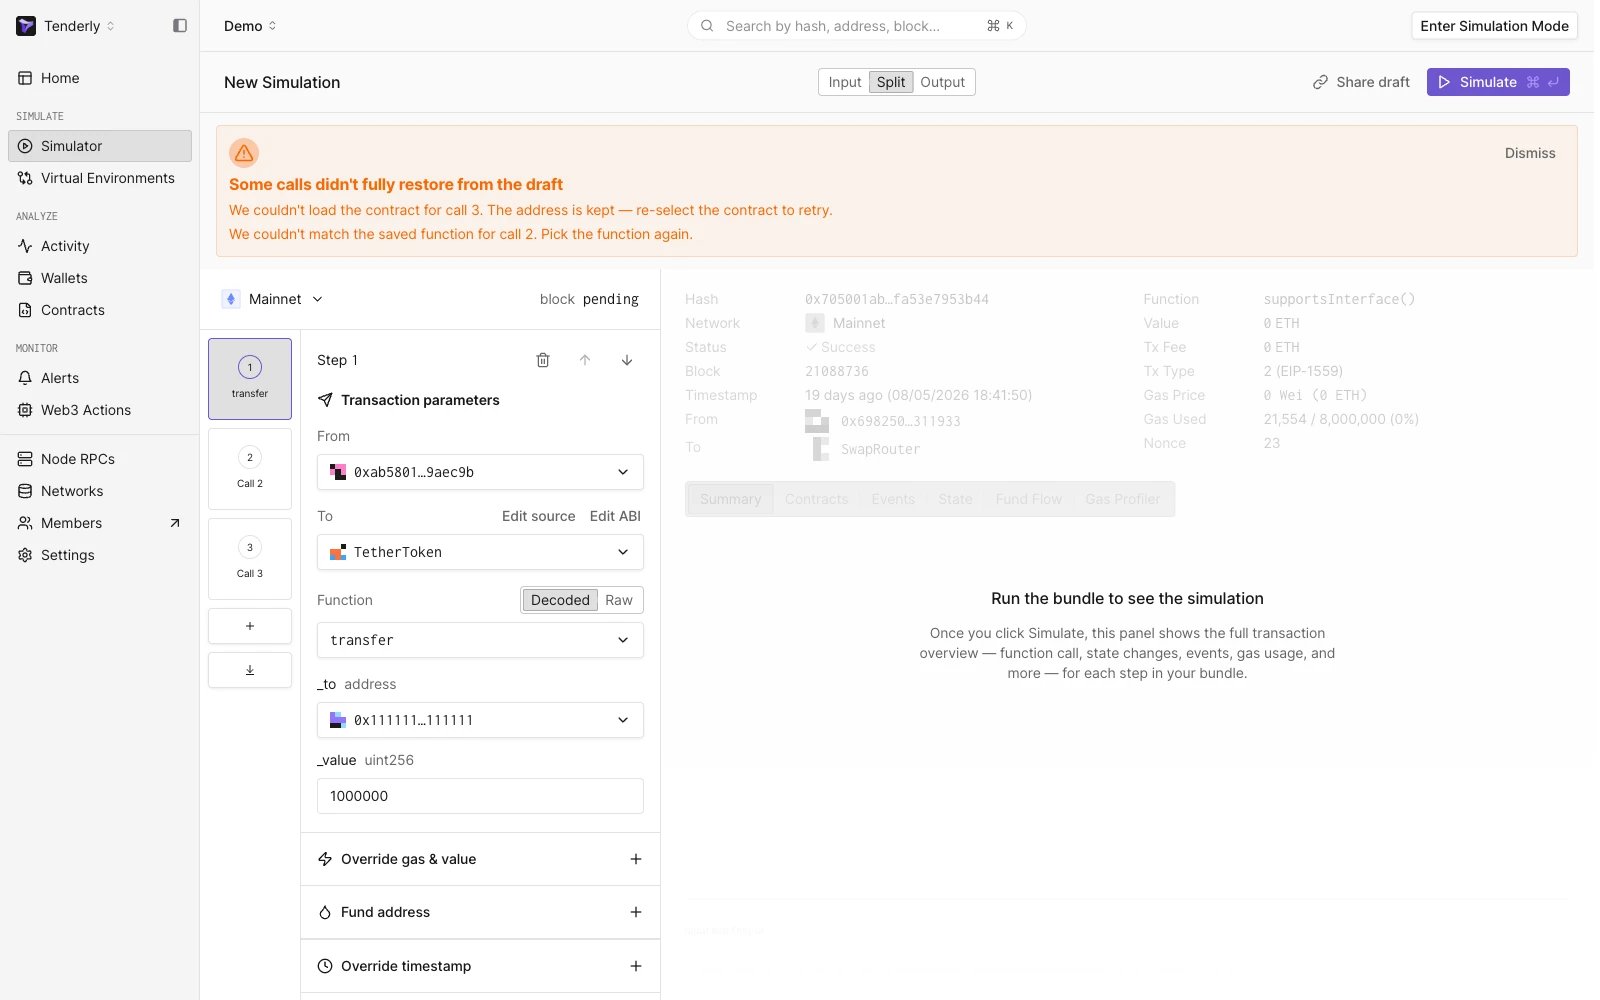Click the import download arrow button

(x=250, y=670)
